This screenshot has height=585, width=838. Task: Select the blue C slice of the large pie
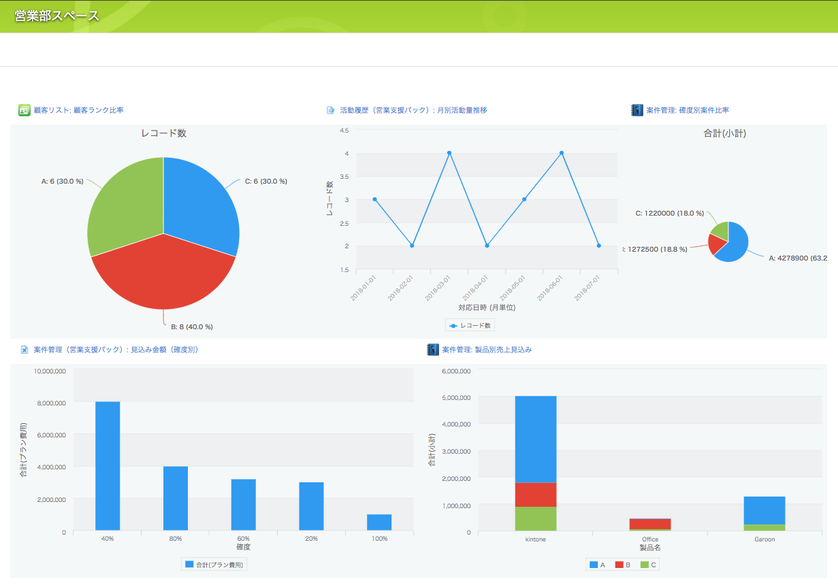click(205, 205)
